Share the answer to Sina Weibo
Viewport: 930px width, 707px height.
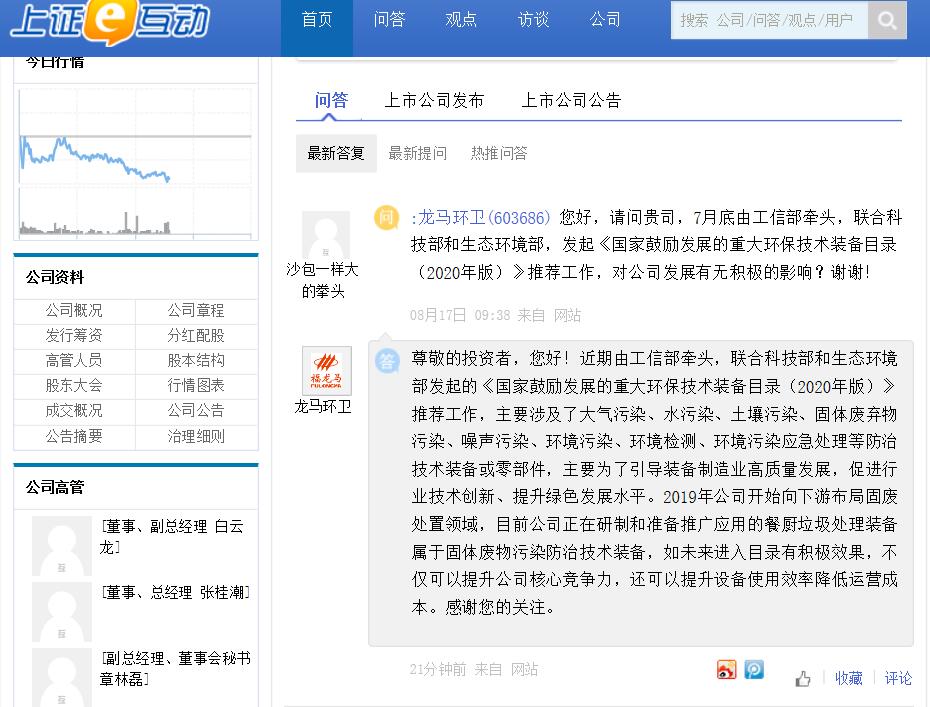click(726, 670)
